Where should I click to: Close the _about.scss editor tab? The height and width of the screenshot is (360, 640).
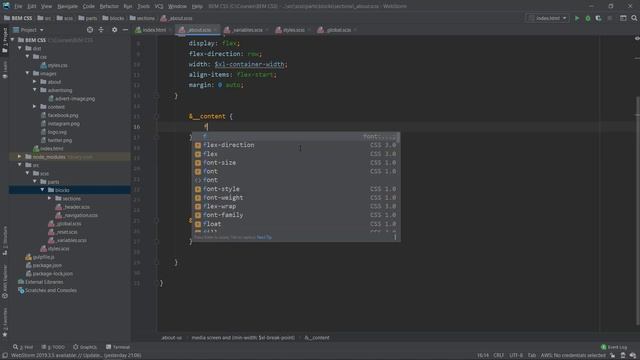coord(216,30)
